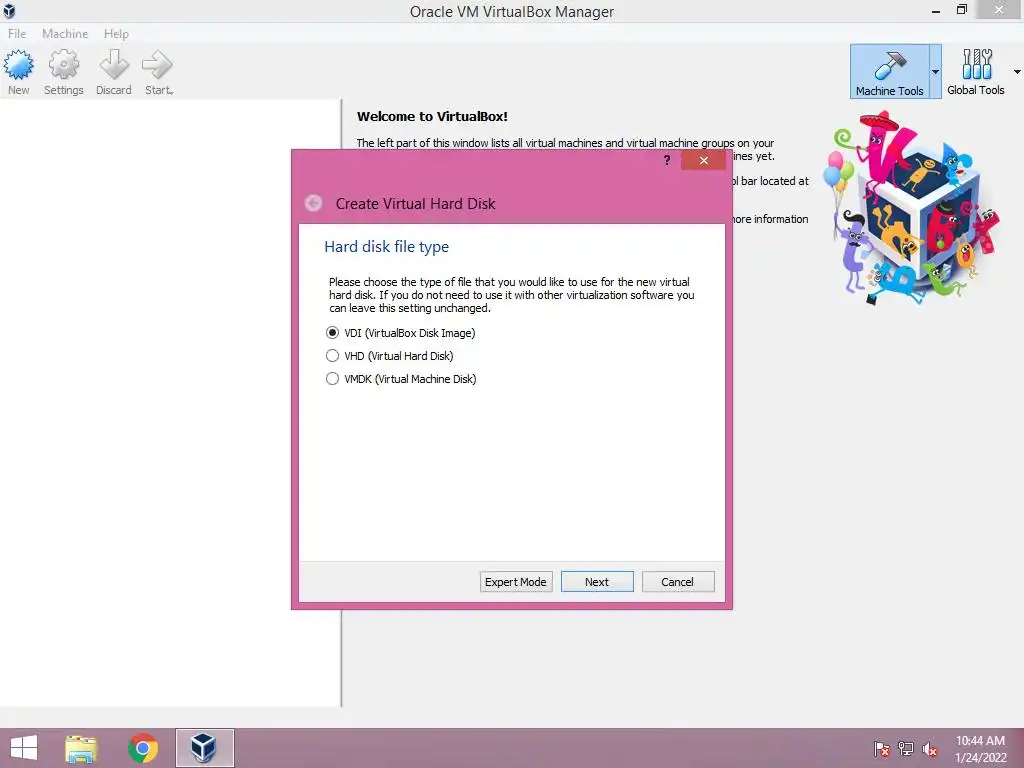This screenshot has width=1024, height=768.
Task: Minimize the VirtualBox Manager window
Action: [935, 10]
